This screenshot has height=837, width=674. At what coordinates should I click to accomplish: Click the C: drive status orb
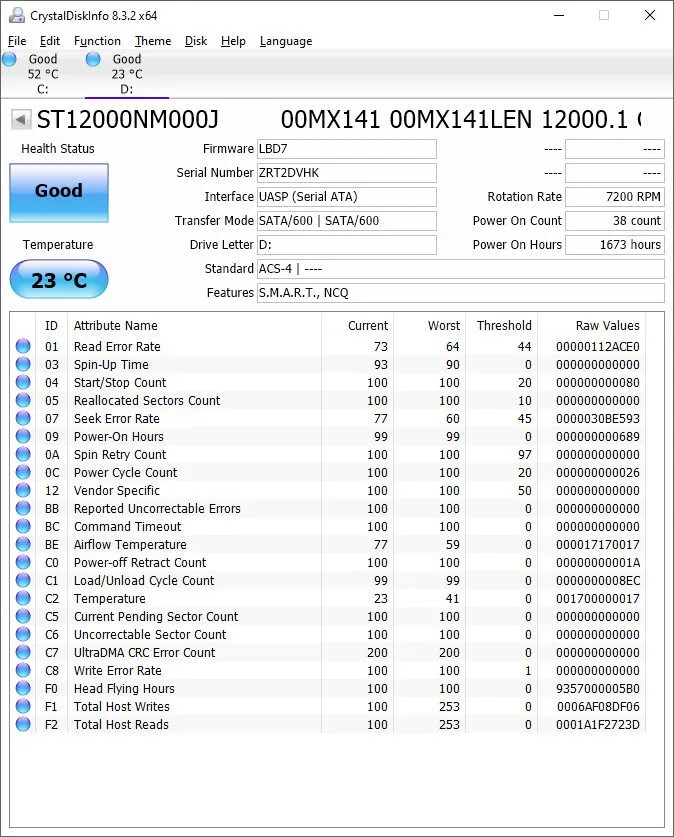pyautogui.click(x=9, y=59)
